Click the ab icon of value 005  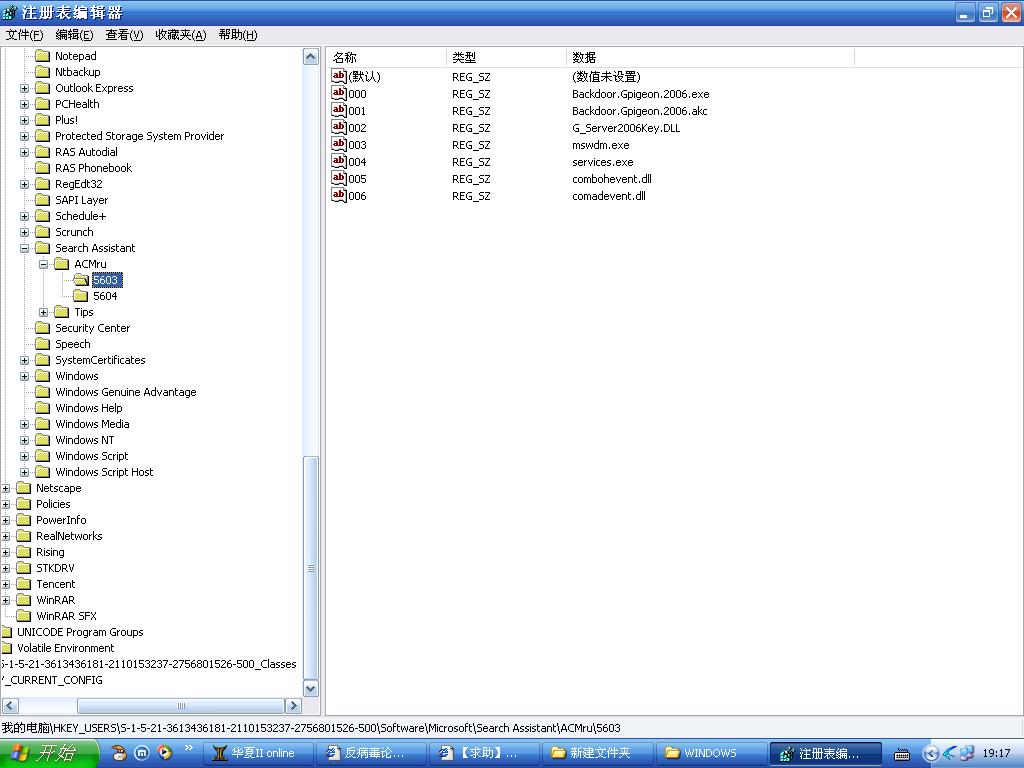point(338,178)
